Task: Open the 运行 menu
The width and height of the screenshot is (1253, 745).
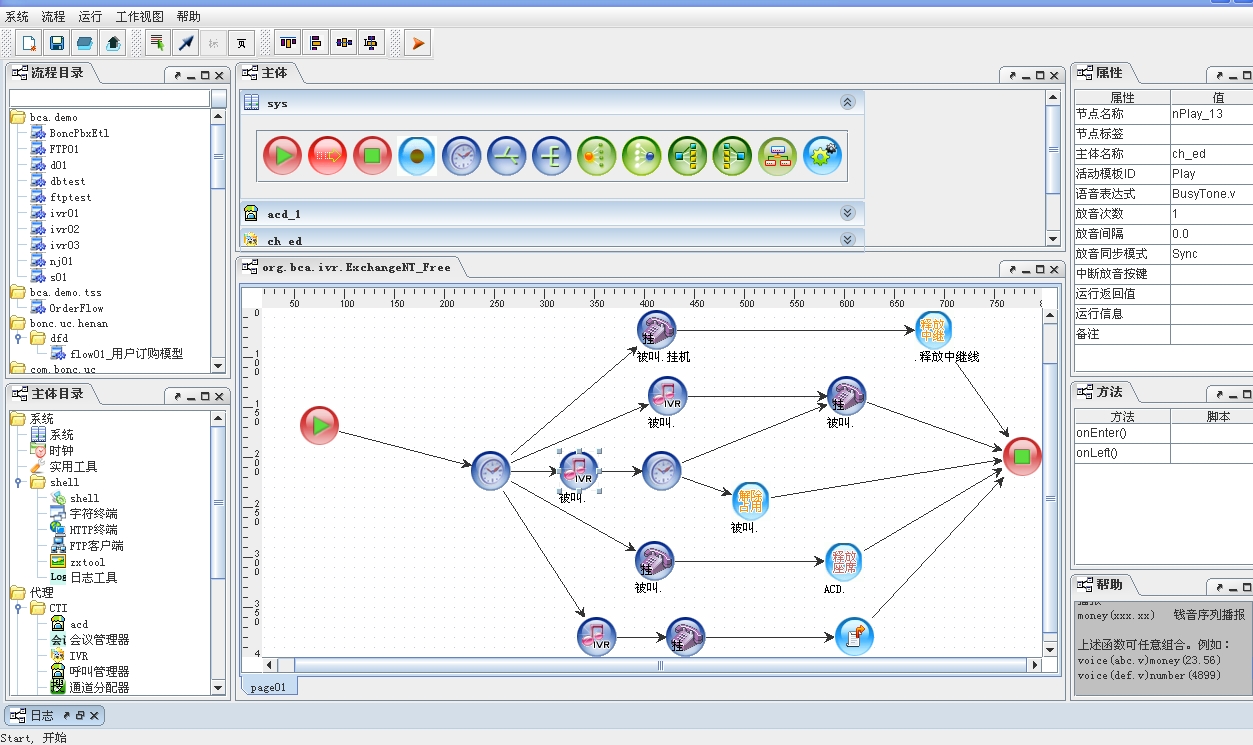Action: tap(90, 17)
